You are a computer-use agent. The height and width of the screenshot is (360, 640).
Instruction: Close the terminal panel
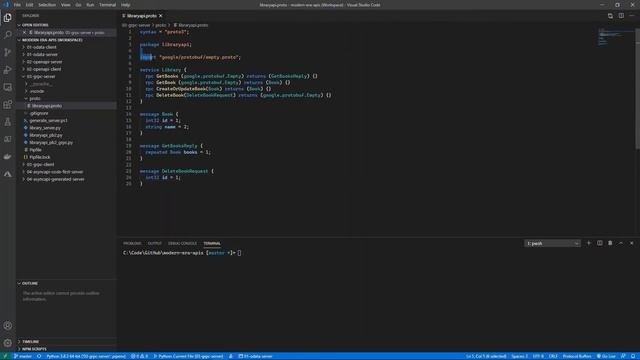[x=631, y=243]
